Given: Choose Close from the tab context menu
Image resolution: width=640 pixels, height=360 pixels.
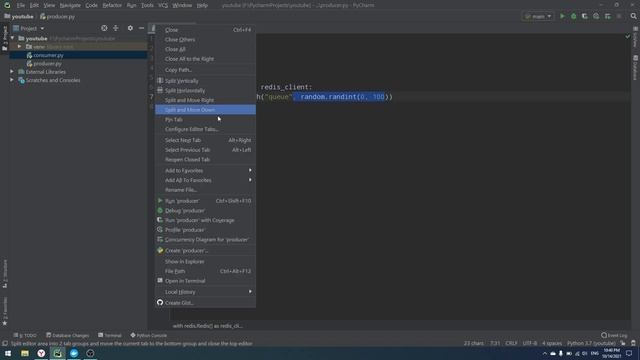Looking at the screenshot, I should click(x=205, y=30).
